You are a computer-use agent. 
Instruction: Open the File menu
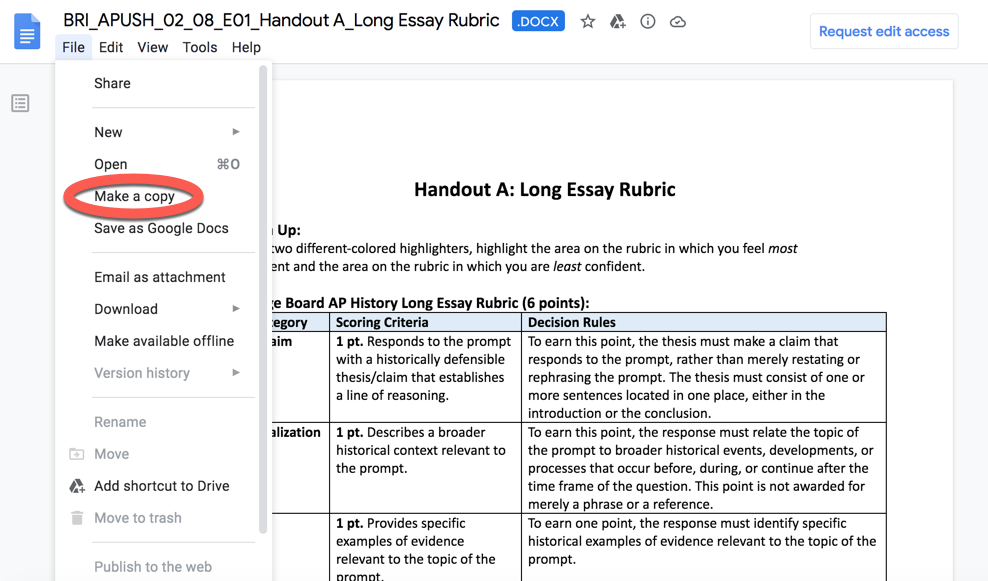coord(73,47)
